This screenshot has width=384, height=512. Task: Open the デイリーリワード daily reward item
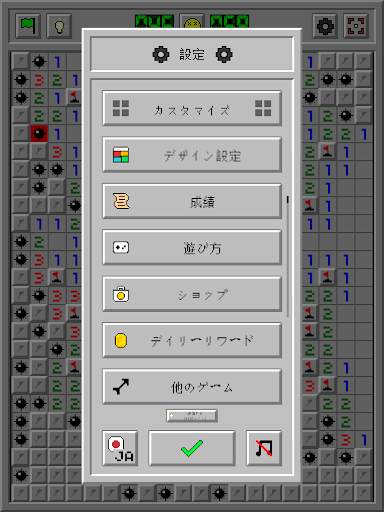[x=192, y=341]
